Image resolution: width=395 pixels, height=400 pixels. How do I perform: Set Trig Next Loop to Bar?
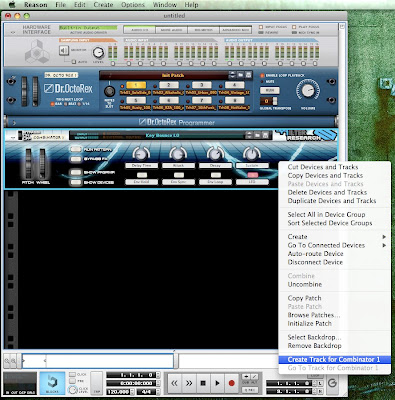[52, 104]
